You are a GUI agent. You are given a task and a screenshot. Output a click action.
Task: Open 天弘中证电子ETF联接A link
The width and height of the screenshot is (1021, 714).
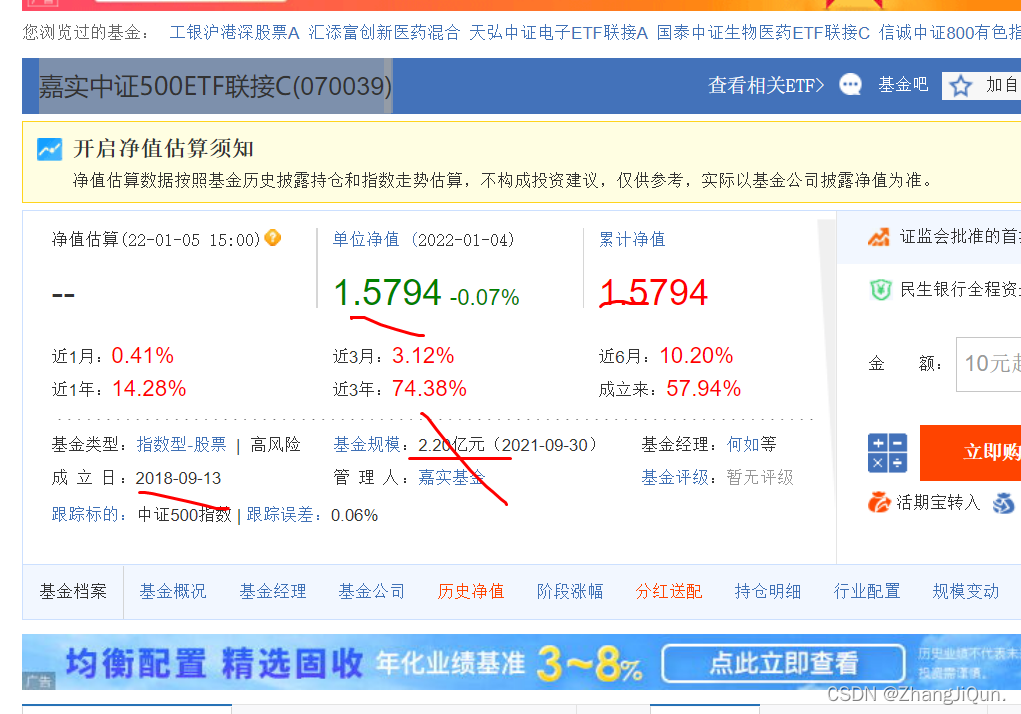[559, 33]
